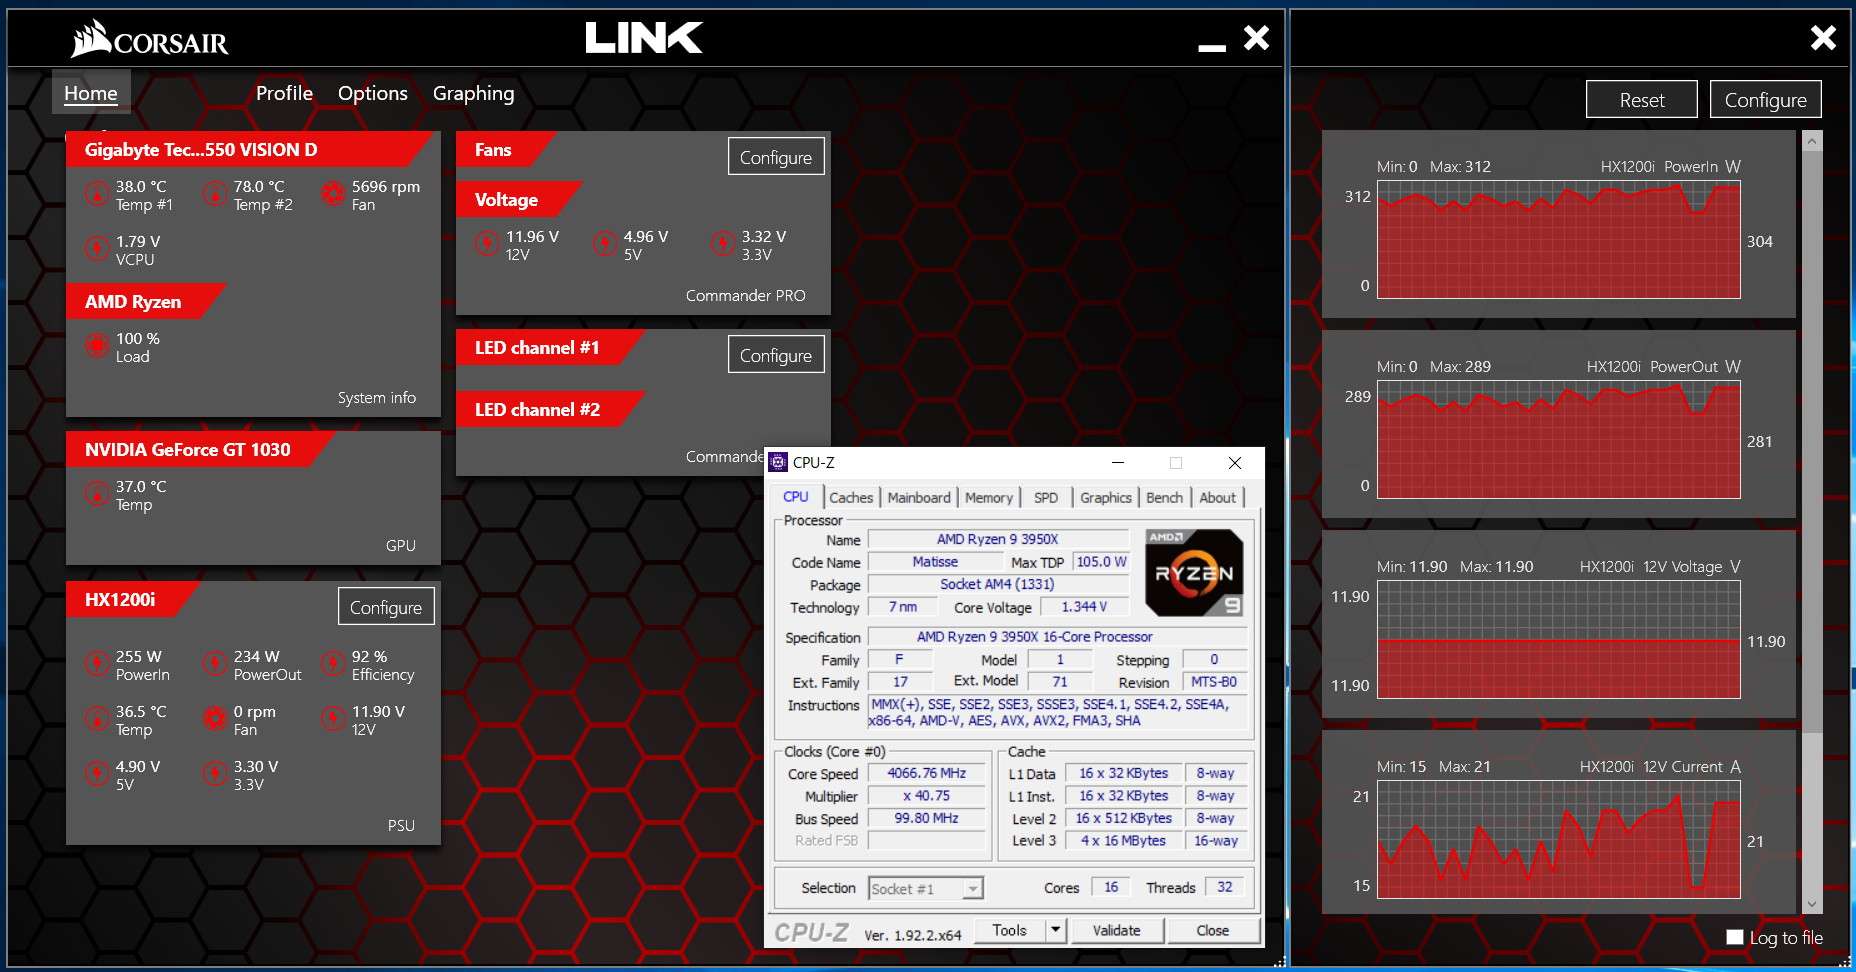Click the graph panel scroll down arrow

1812,904
